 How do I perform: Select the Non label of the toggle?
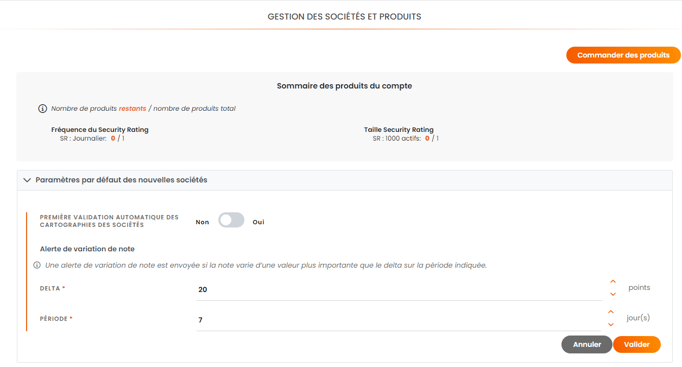[x=202, y=222]
